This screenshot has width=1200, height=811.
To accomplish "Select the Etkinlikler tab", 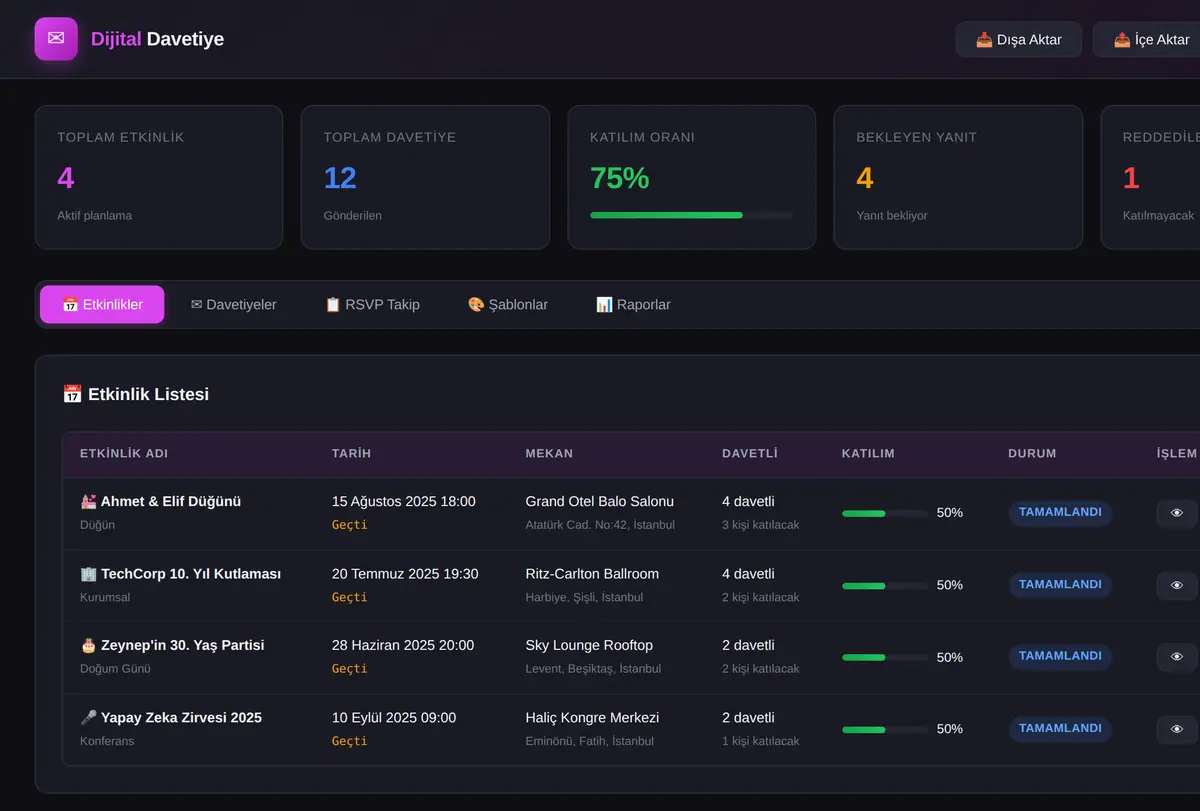I will click(x=102, y=305).
